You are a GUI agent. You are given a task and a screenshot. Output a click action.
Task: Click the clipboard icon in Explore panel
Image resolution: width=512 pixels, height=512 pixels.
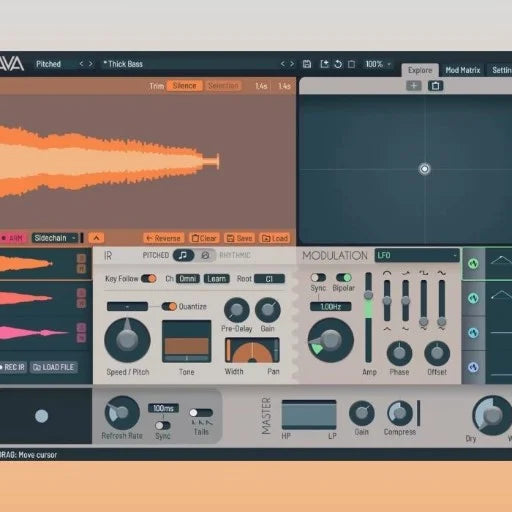pyautogui.click(x=435, y=86)
